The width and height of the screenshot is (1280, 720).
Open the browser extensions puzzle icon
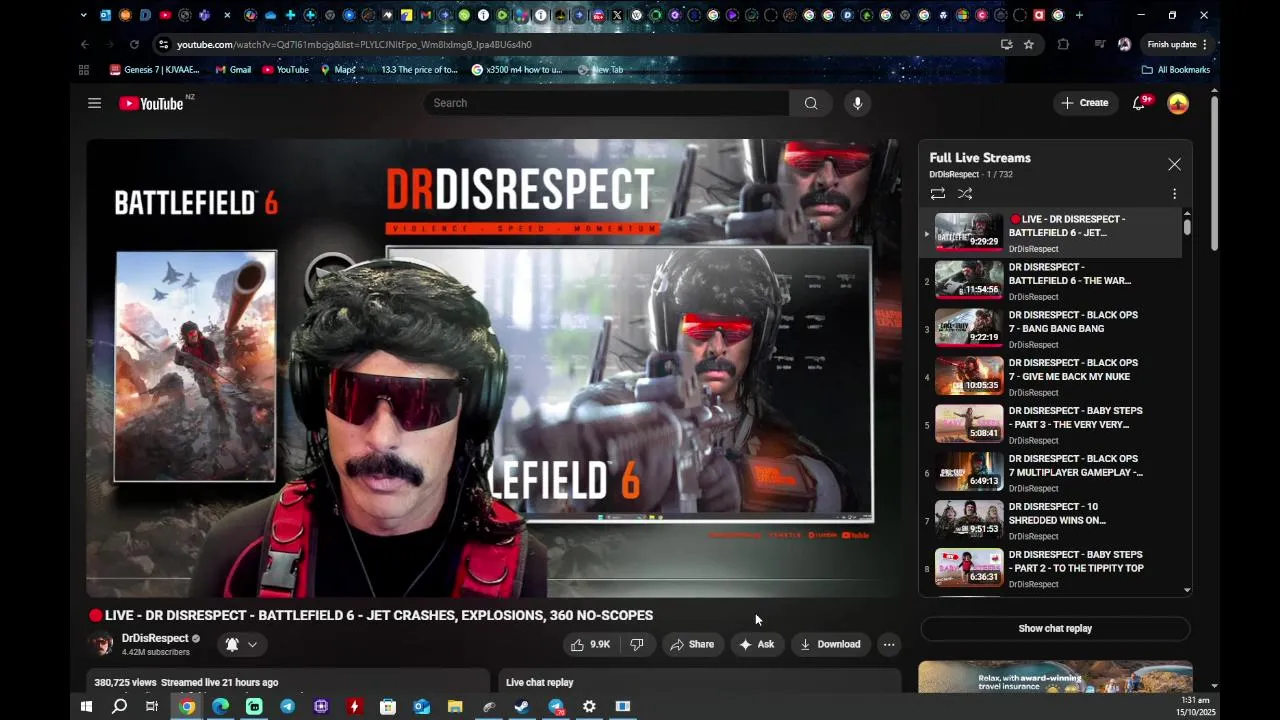pos(1063,44)
